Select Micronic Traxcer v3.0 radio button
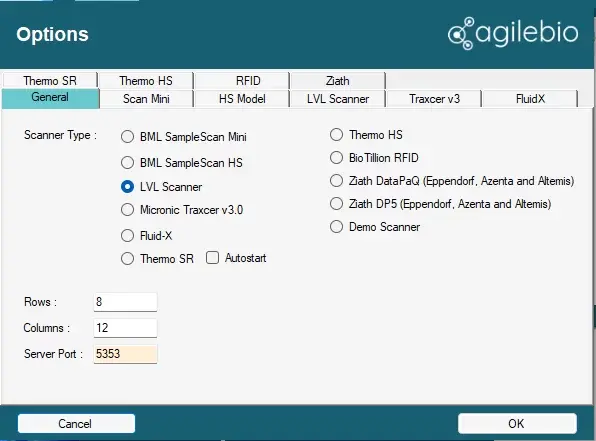 pyautogui.click(x=127, y=209)
